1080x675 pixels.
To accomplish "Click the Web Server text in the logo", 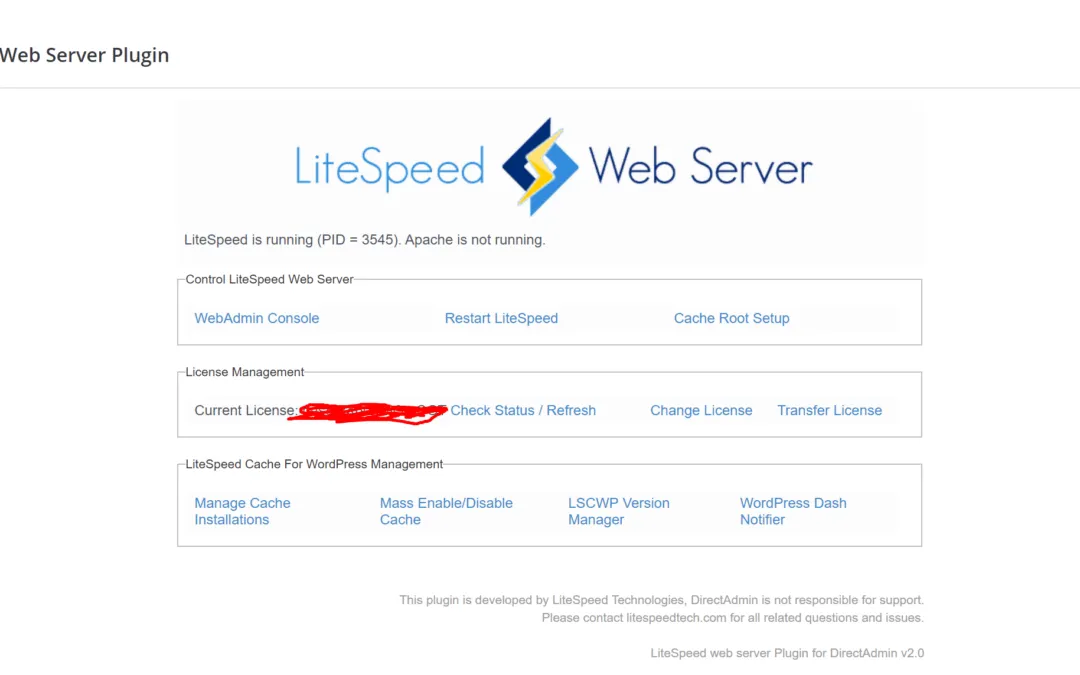I will pyautogui.click(x=700, y=167).
